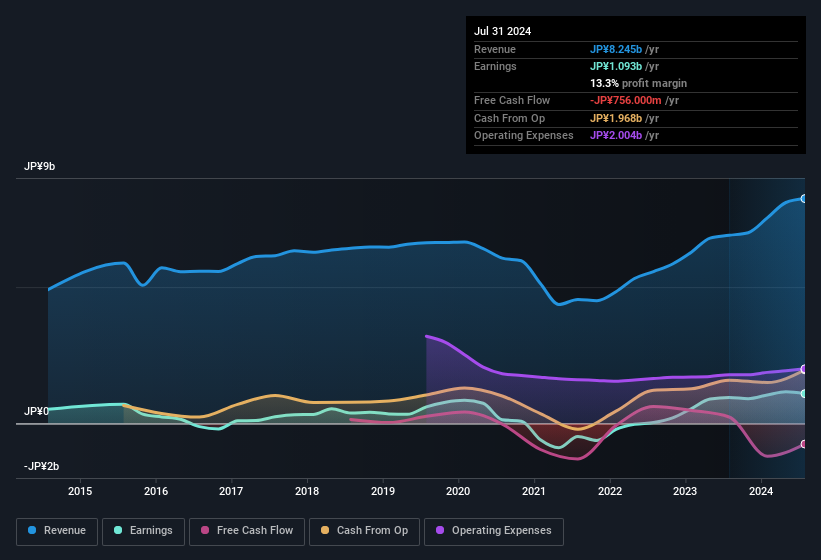Screen dimensions: 821x560
Task: Click the 13.3% profit margin text
Action: click(638, 83)
